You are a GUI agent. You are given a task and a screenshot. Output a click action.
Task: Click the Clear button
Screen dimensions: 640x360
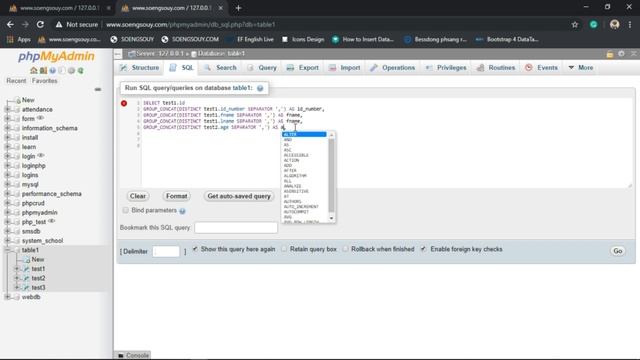(x=138, y=196)
